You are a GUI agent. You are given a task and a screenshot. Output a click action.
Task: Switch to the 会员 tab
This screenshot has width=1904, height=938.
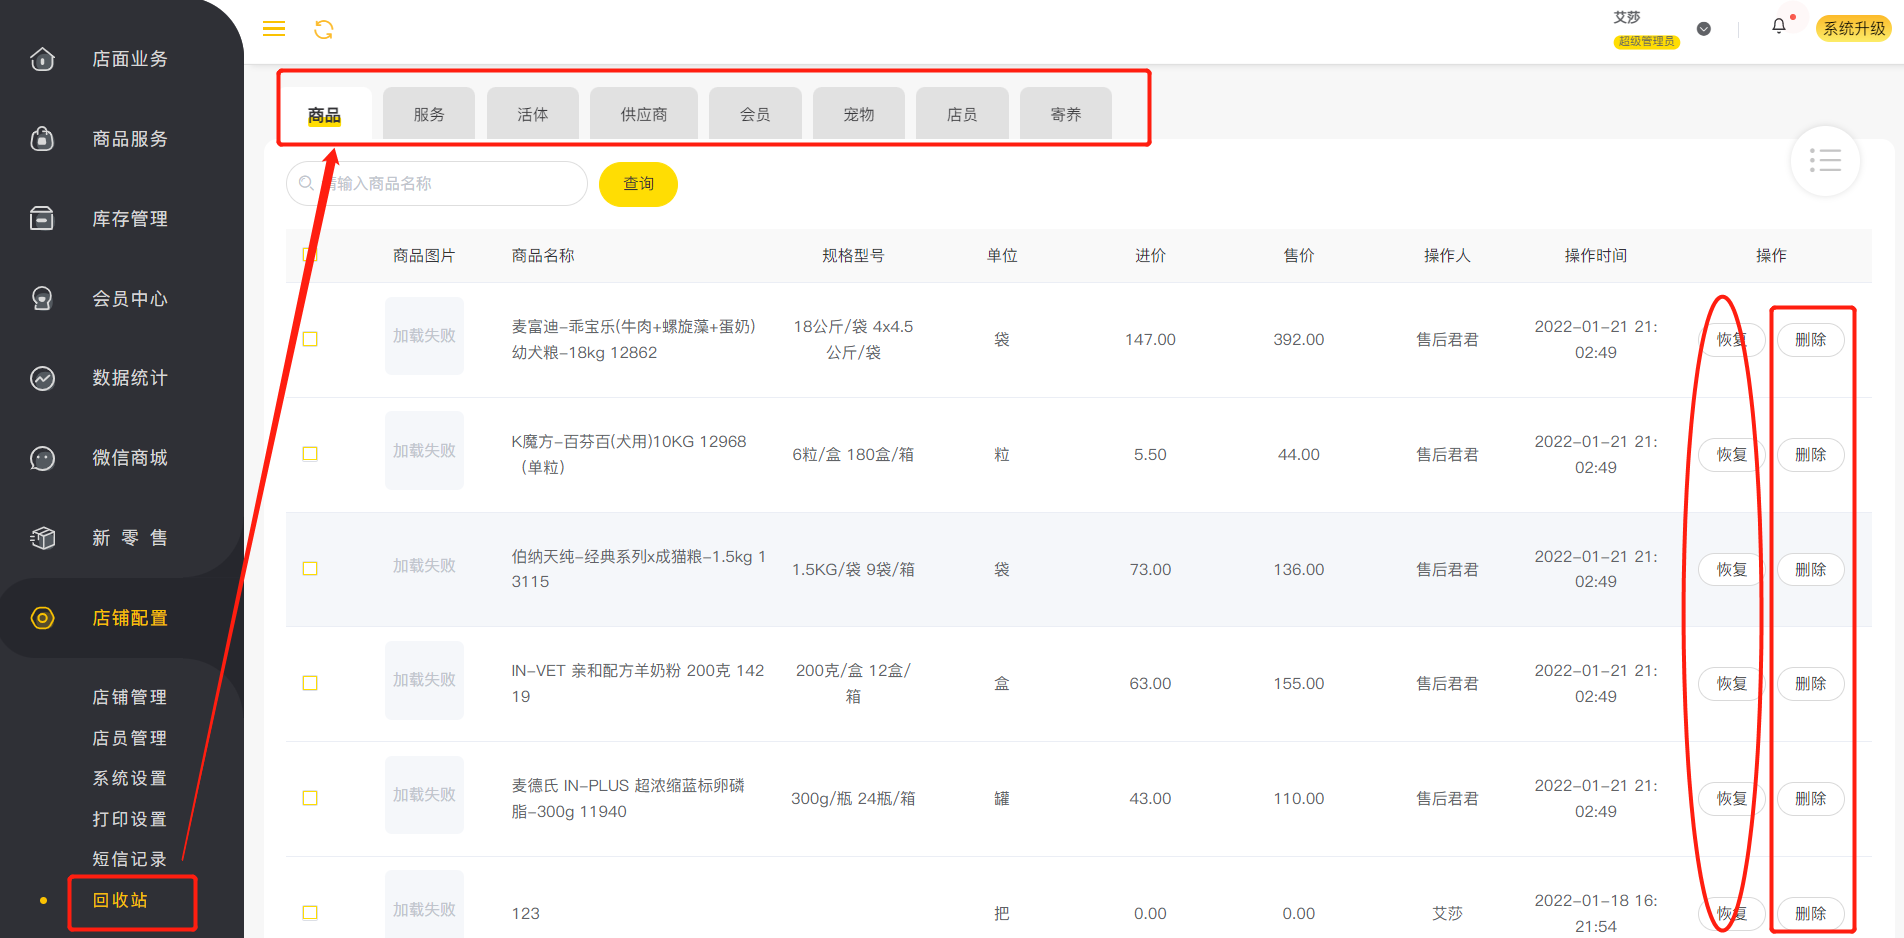[x=755, y=114]
